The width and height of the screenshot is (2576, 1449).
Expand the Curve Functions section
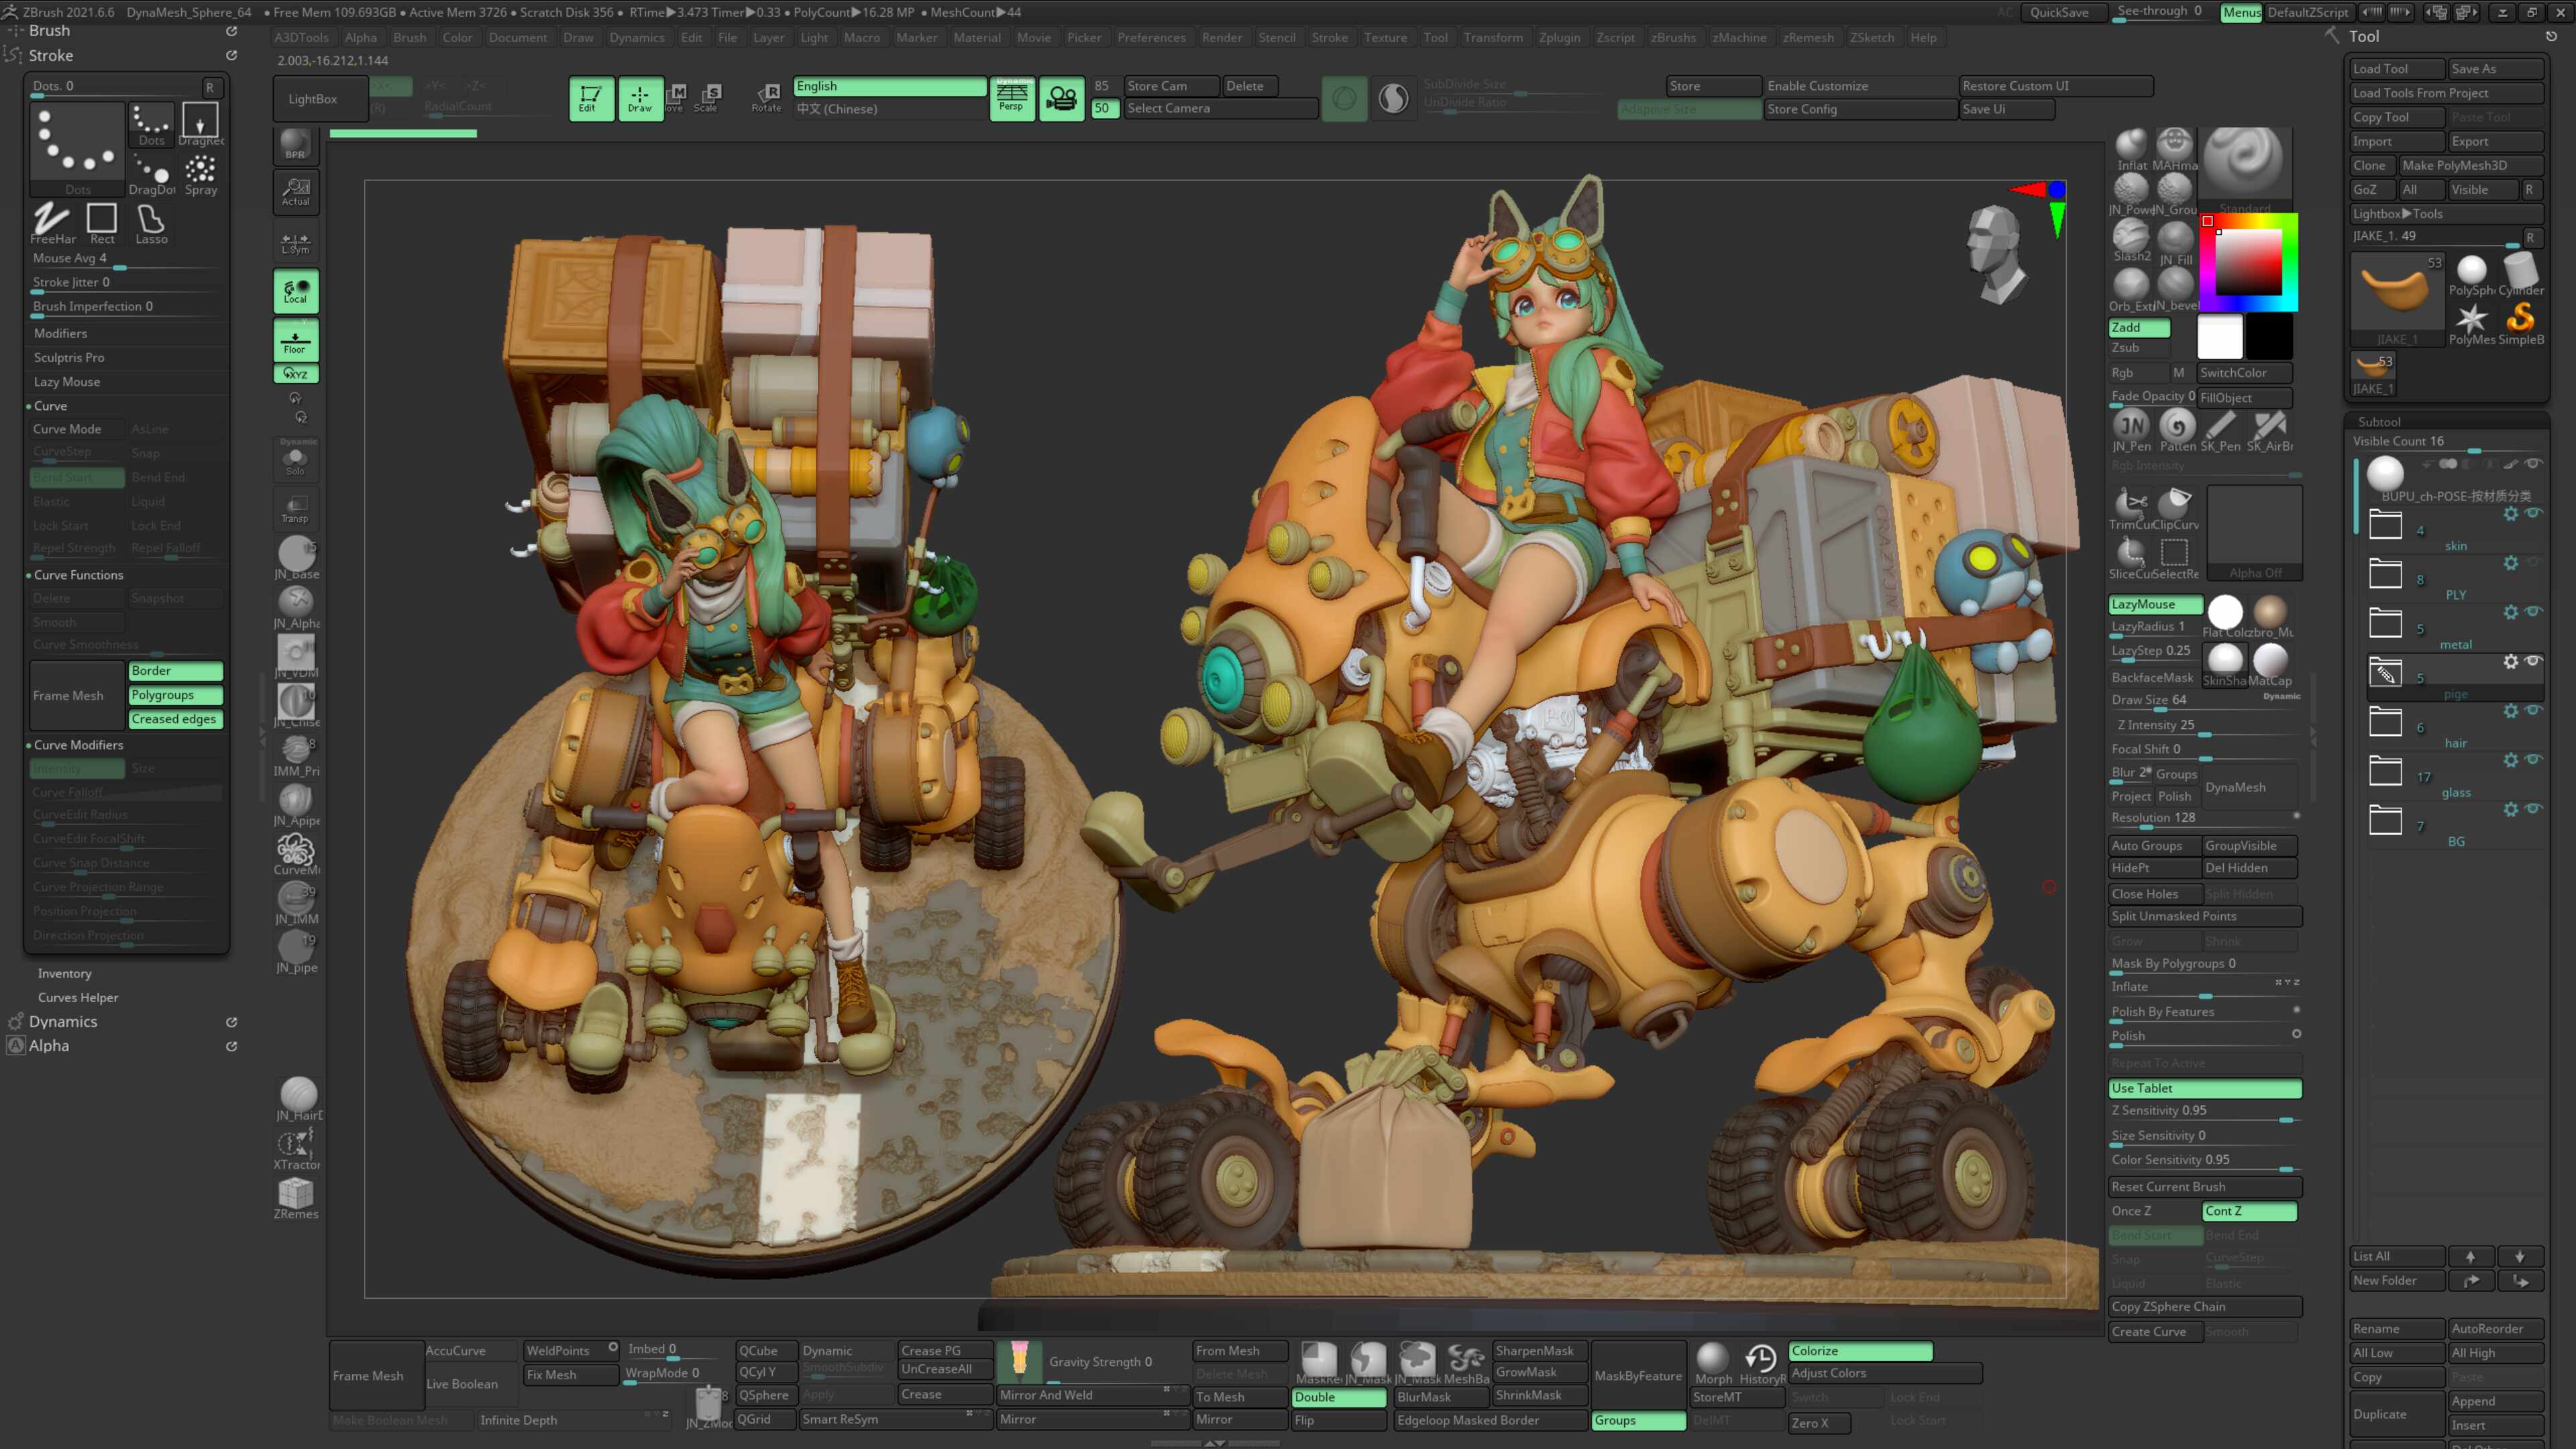tap(78, 575)
